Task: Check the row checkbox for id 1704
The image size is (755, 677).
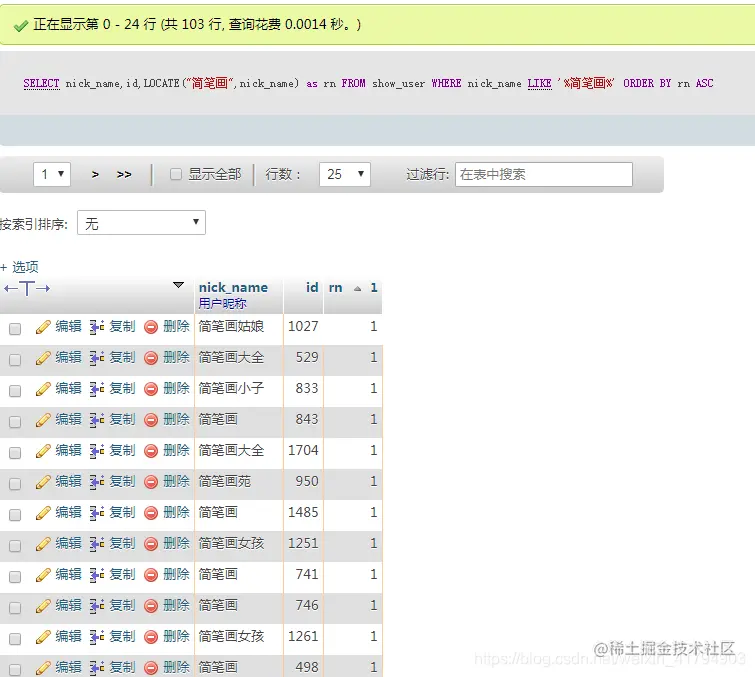Action: click(15, 453)
